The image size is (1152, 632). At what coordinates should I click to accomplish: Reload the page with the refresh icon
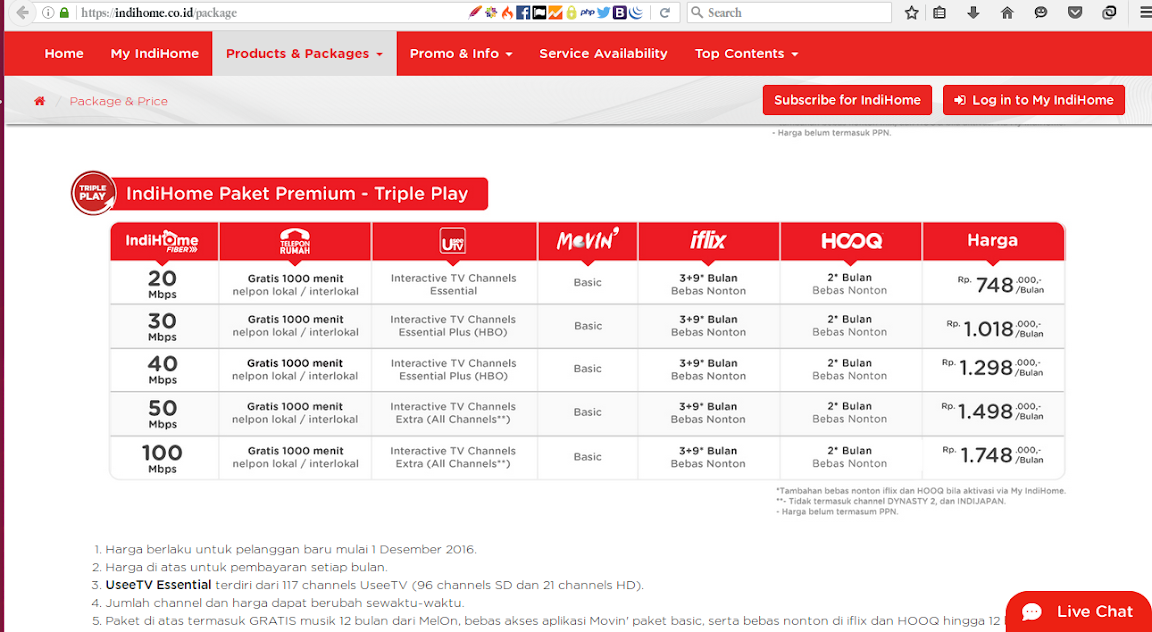point(665,12)
